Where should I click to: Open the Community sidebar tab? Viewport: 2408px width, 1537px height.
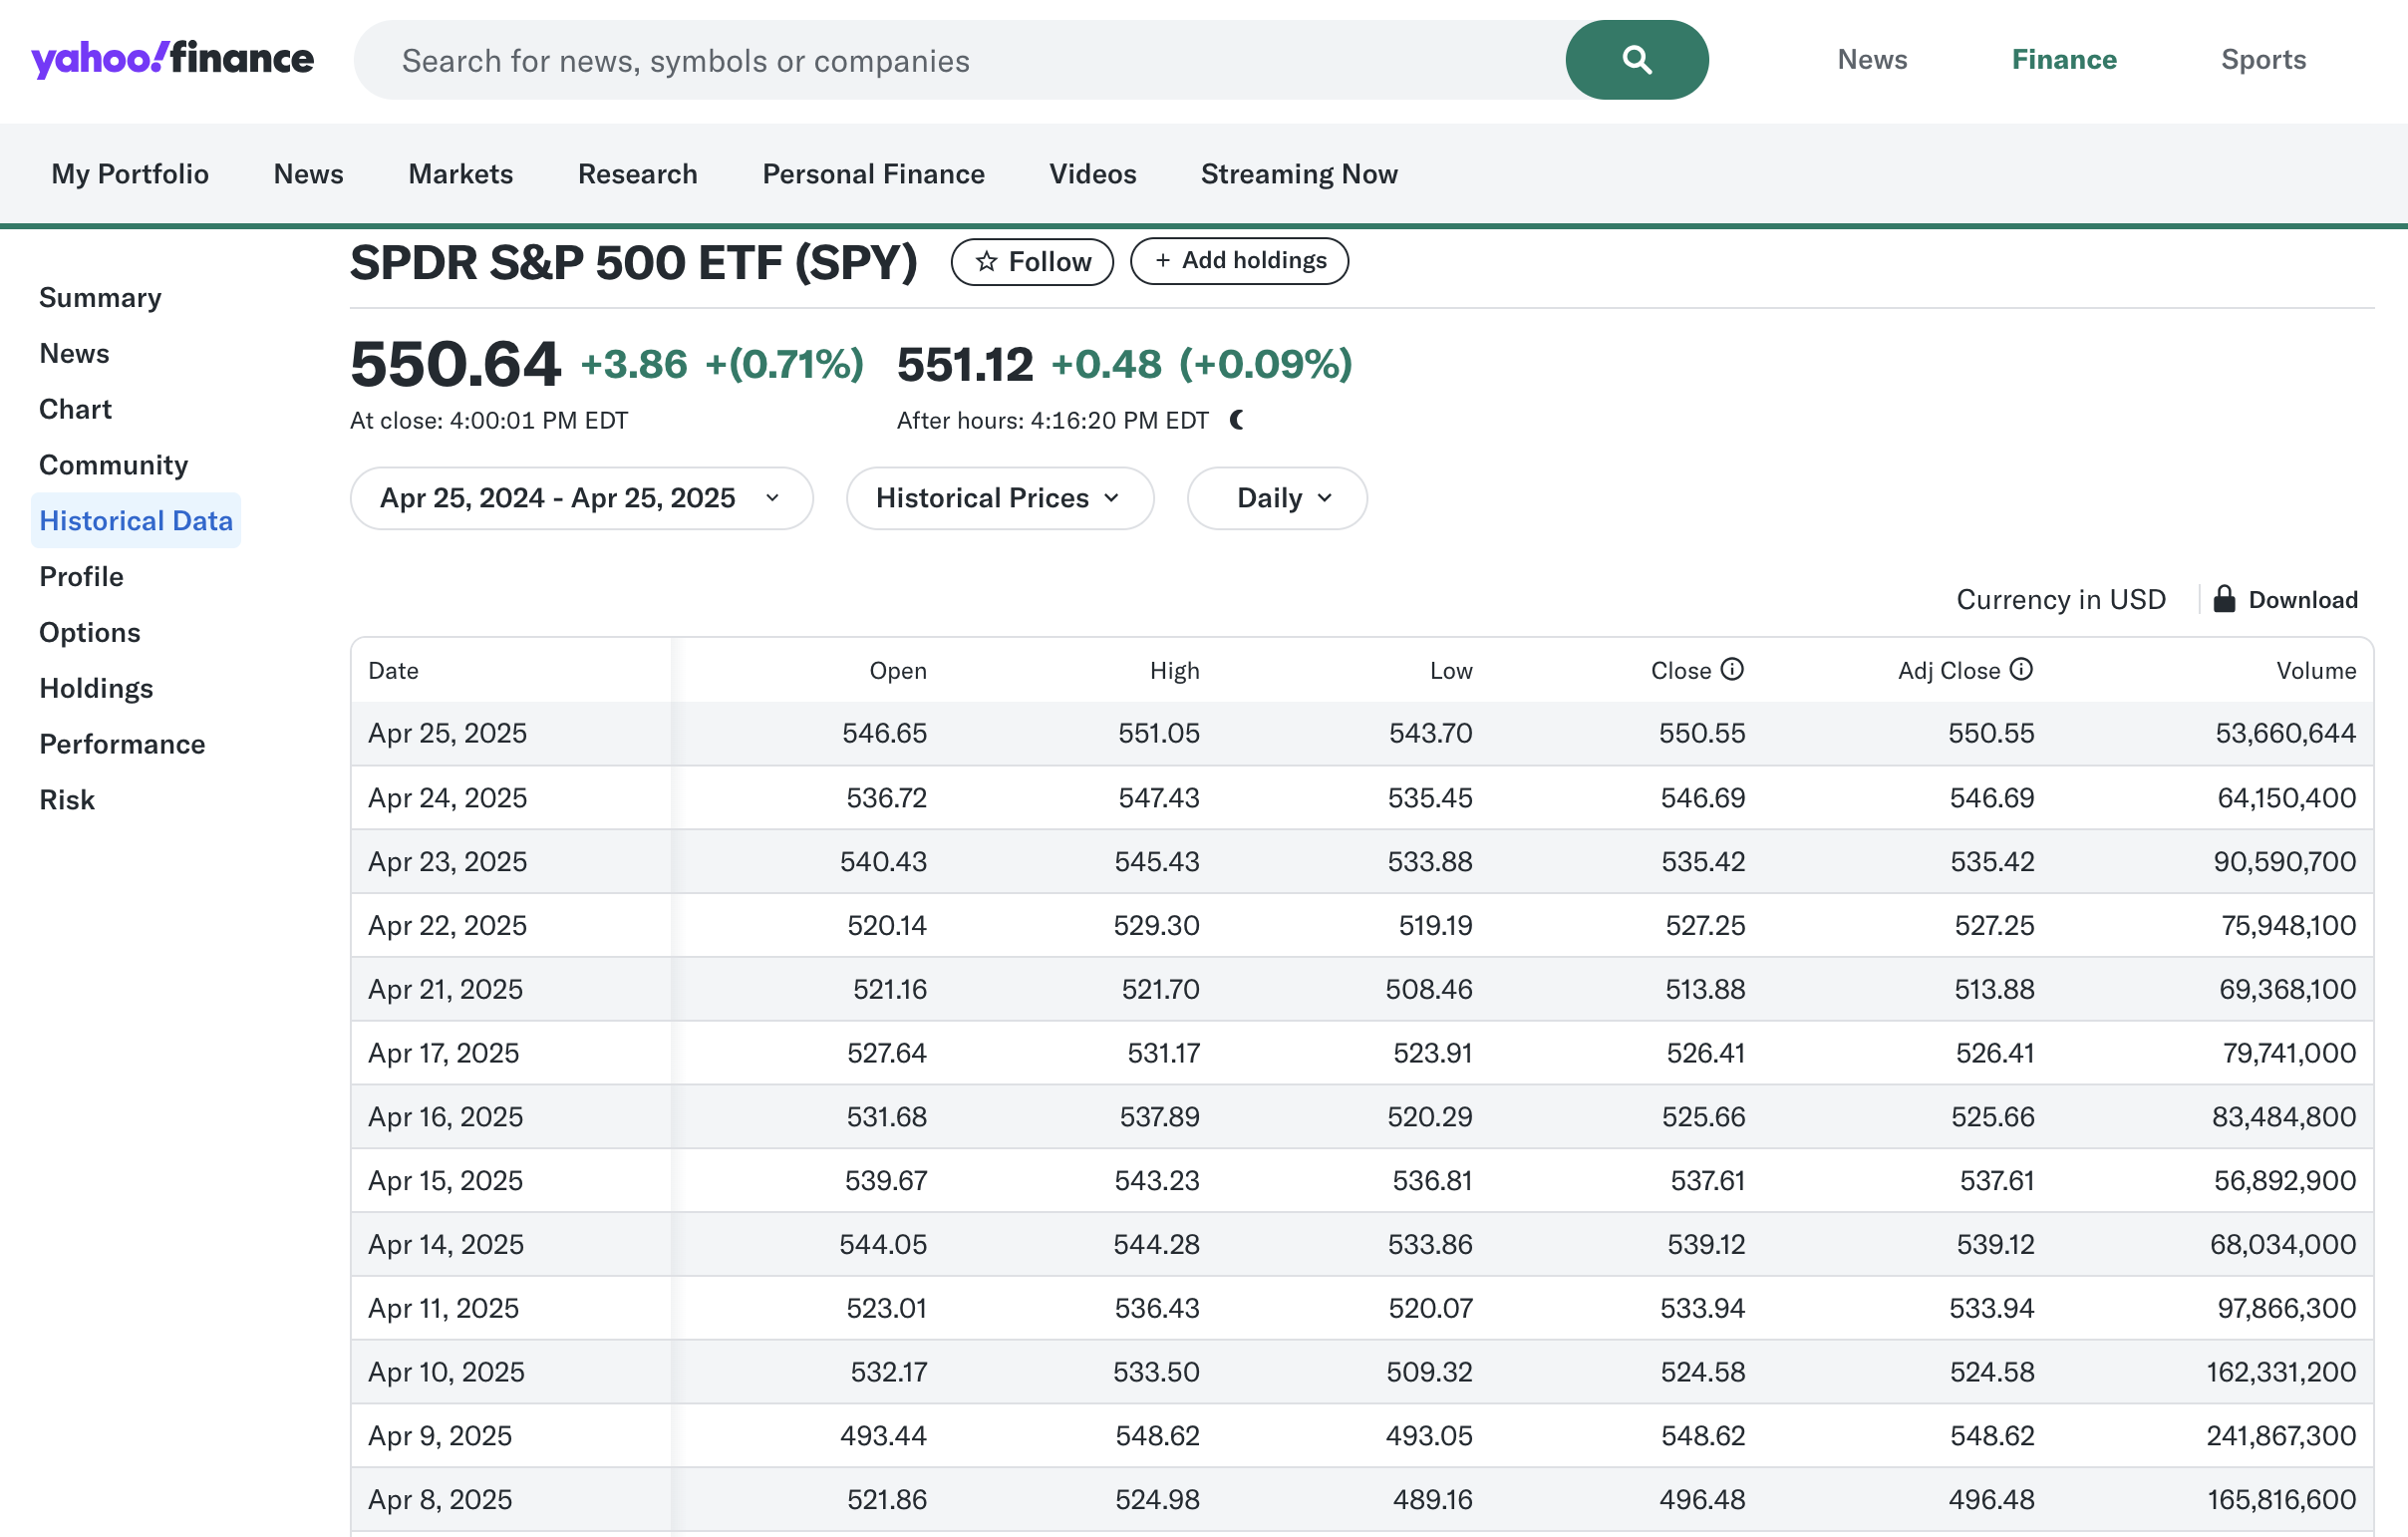113,465
